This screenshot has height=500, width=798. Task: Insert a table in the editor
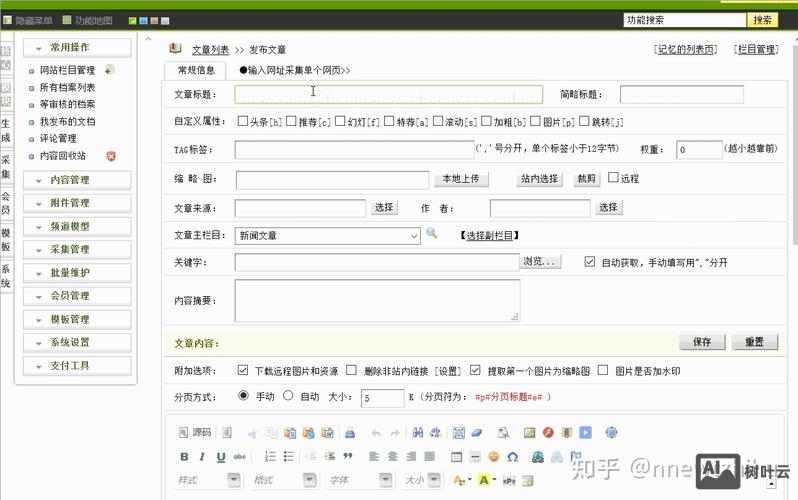click(457, 457)
